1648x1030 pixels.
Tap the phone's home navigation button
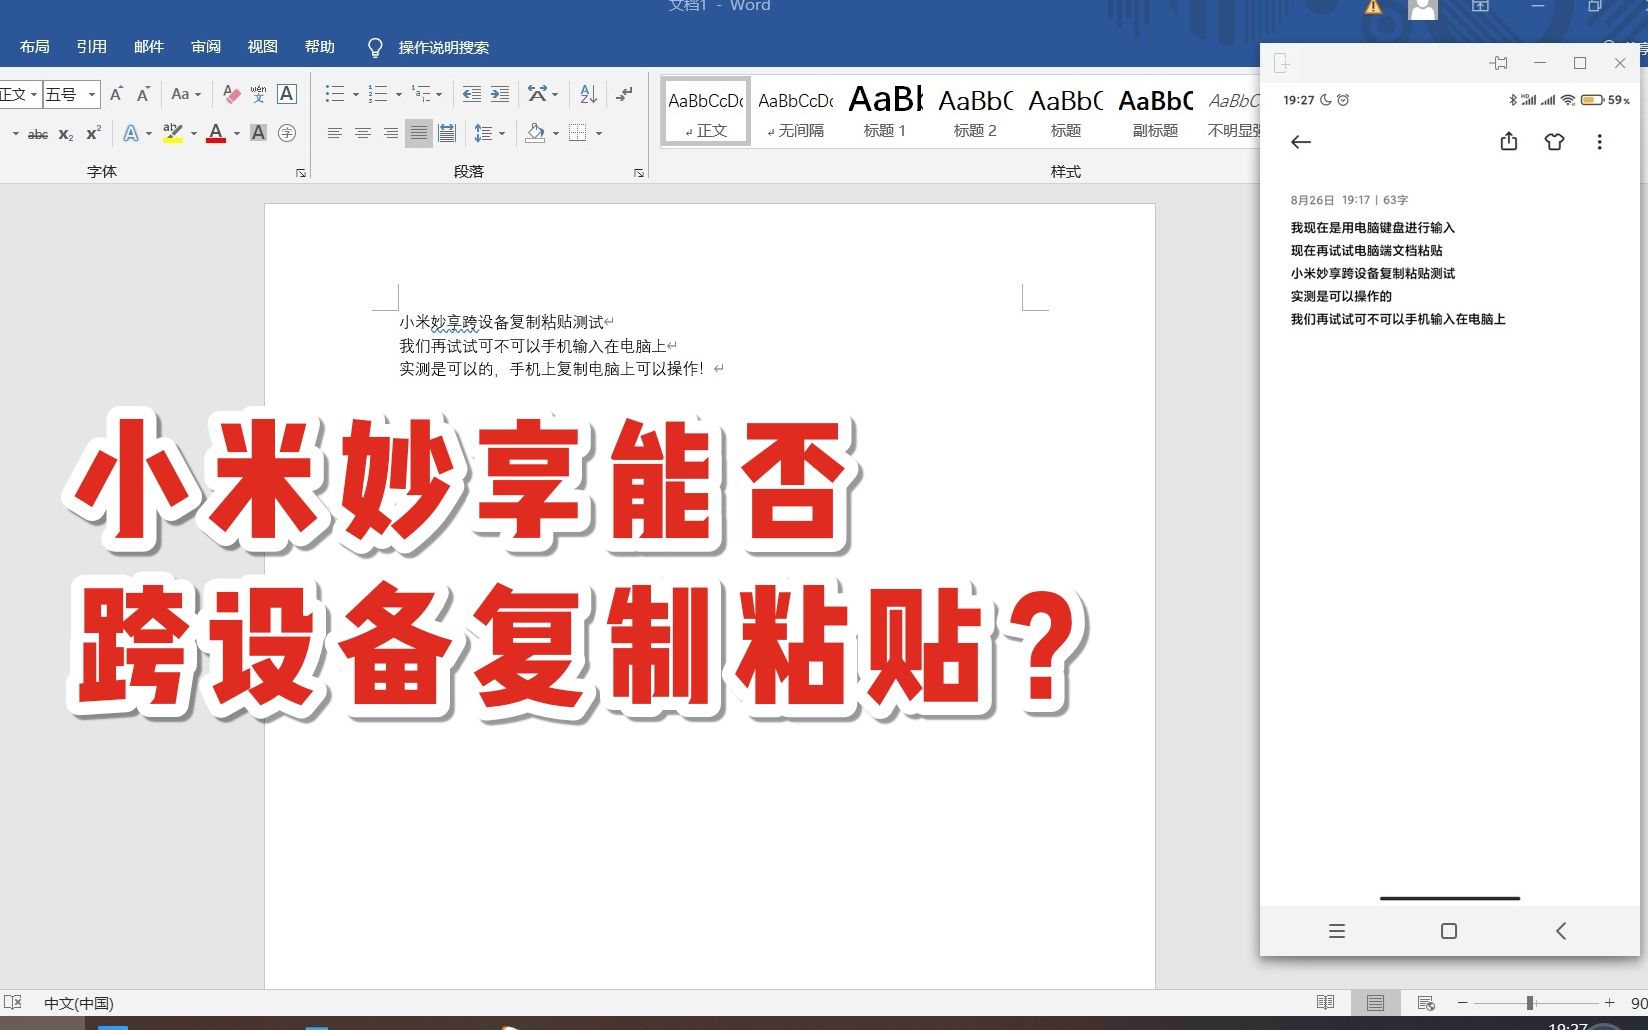tap(1449, 931)
